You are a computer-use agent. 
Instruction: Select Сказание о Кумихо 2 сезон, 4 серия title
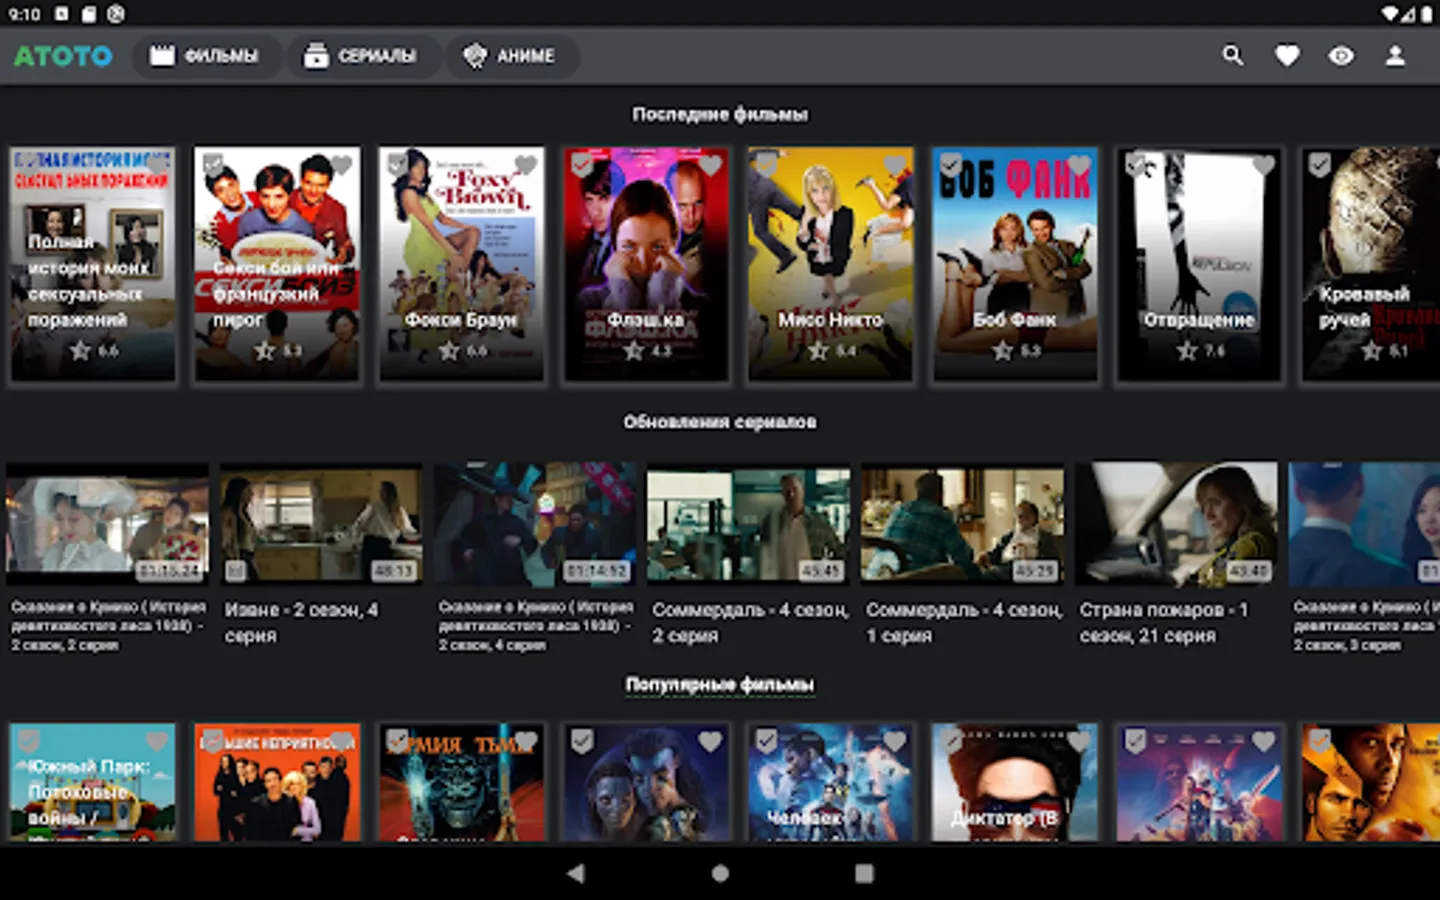[x=536, y=625]
